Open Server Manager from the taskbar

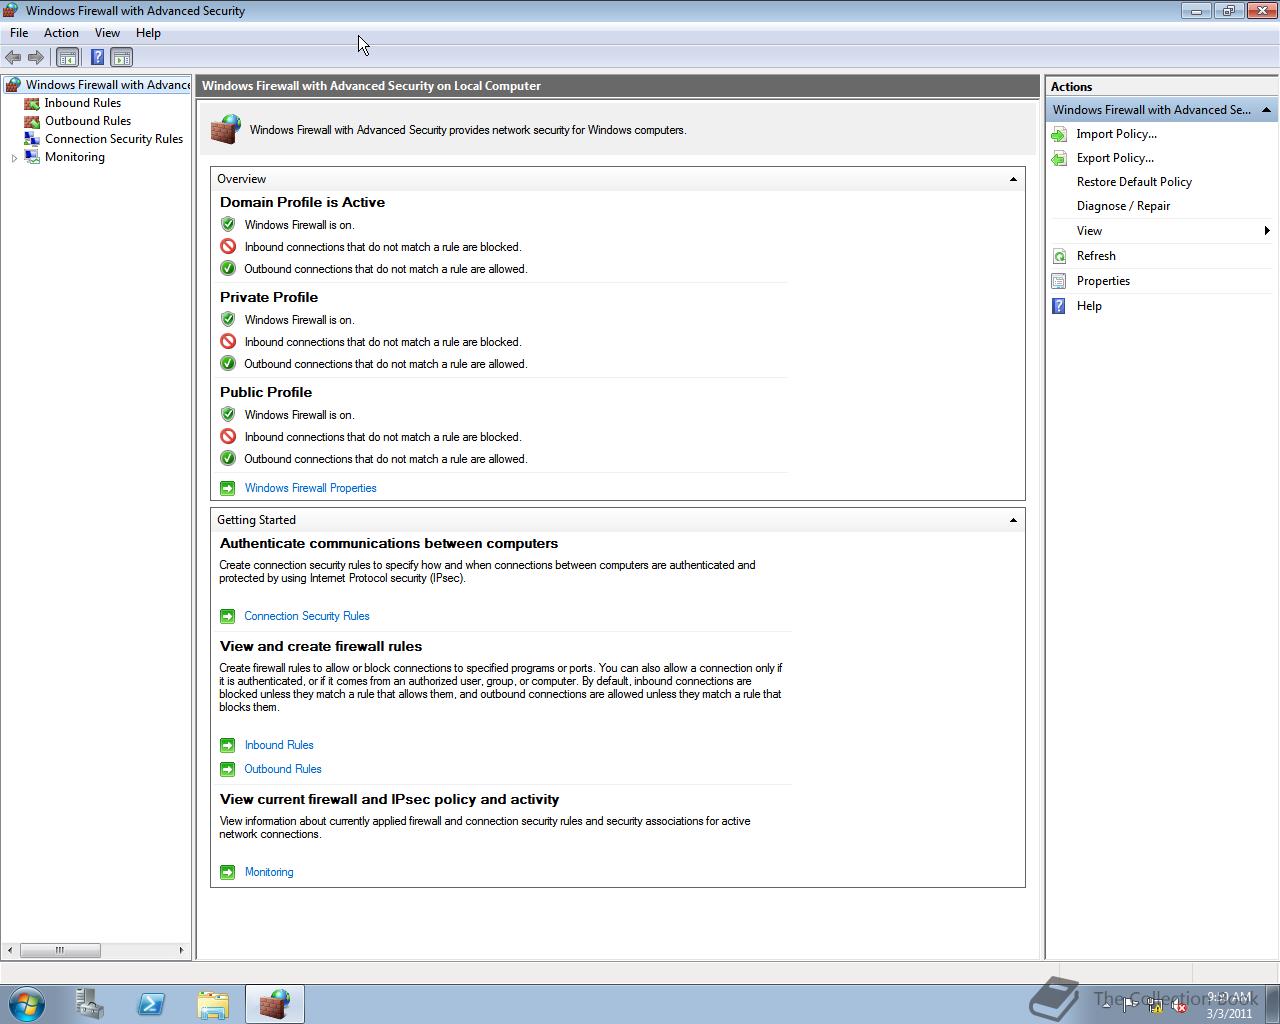pyautogui.click(x=89, y=1004)
